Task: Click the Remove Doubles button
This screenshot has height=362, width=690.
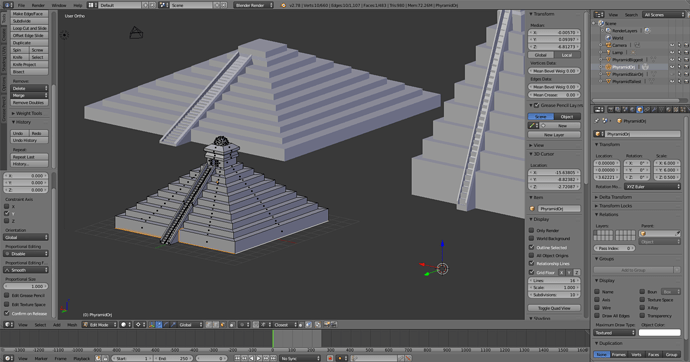Action: pos(29,102)
